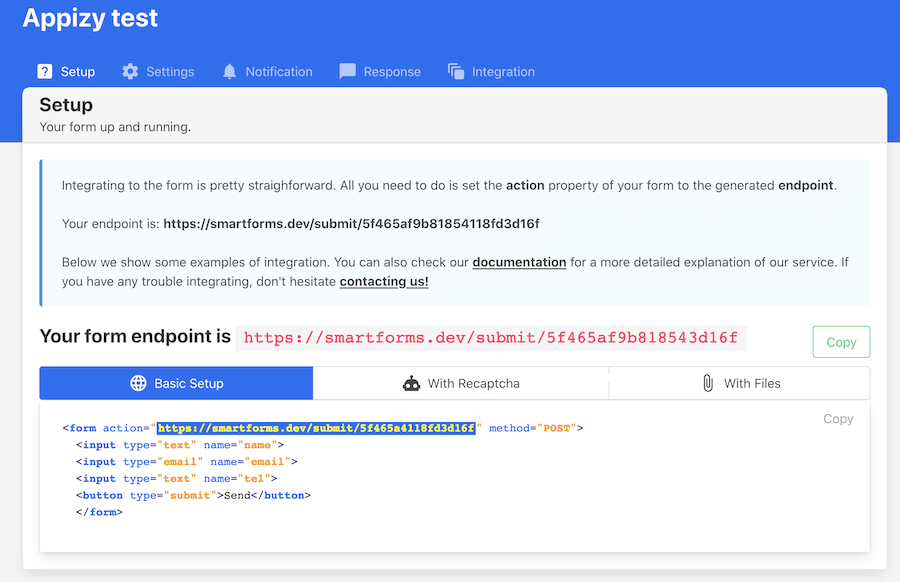This screenshot has height=582, width=900.
Task: Click the Response chat bubble icon
Action: (347, 72)
